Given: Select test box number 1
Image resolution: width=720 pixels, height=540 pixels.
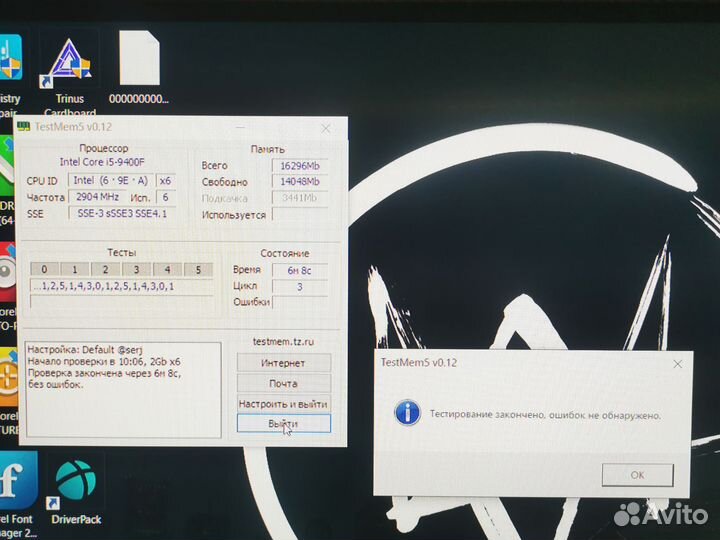Looking at the screenshot, I should coord(75,270).
